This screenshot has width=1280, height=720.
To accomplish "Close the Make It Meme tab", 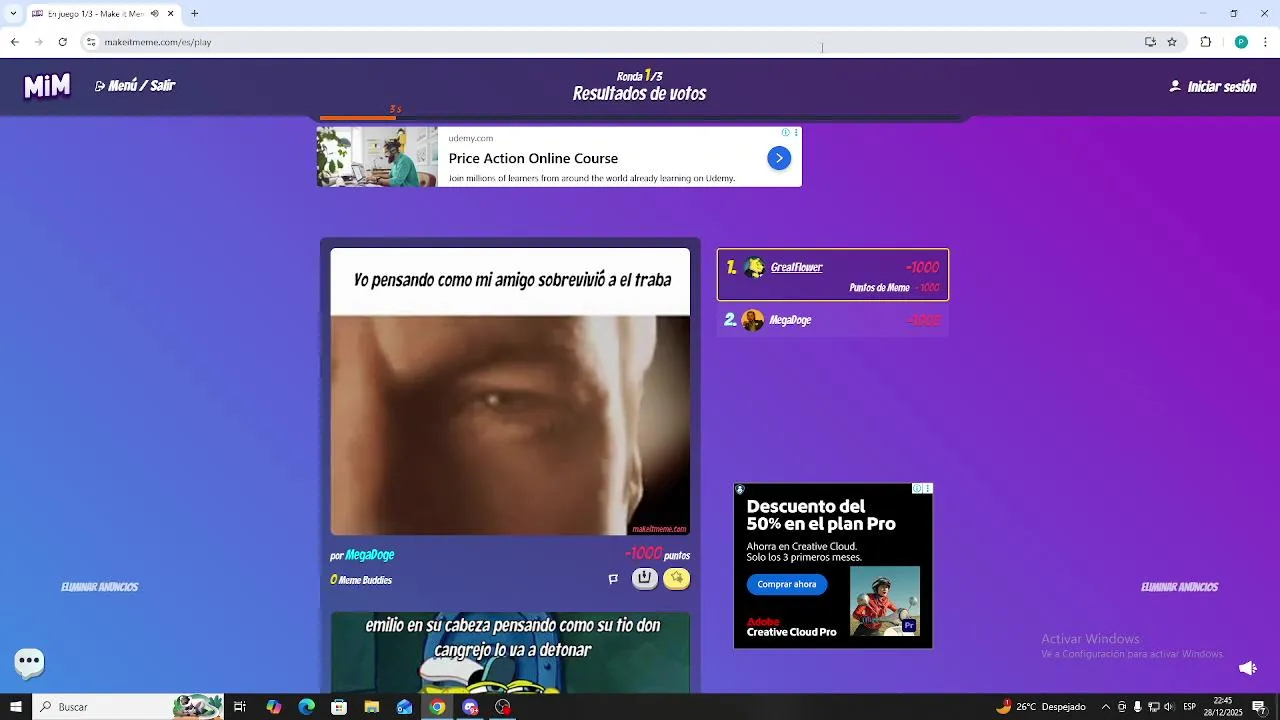I will [x=170, y=14].
